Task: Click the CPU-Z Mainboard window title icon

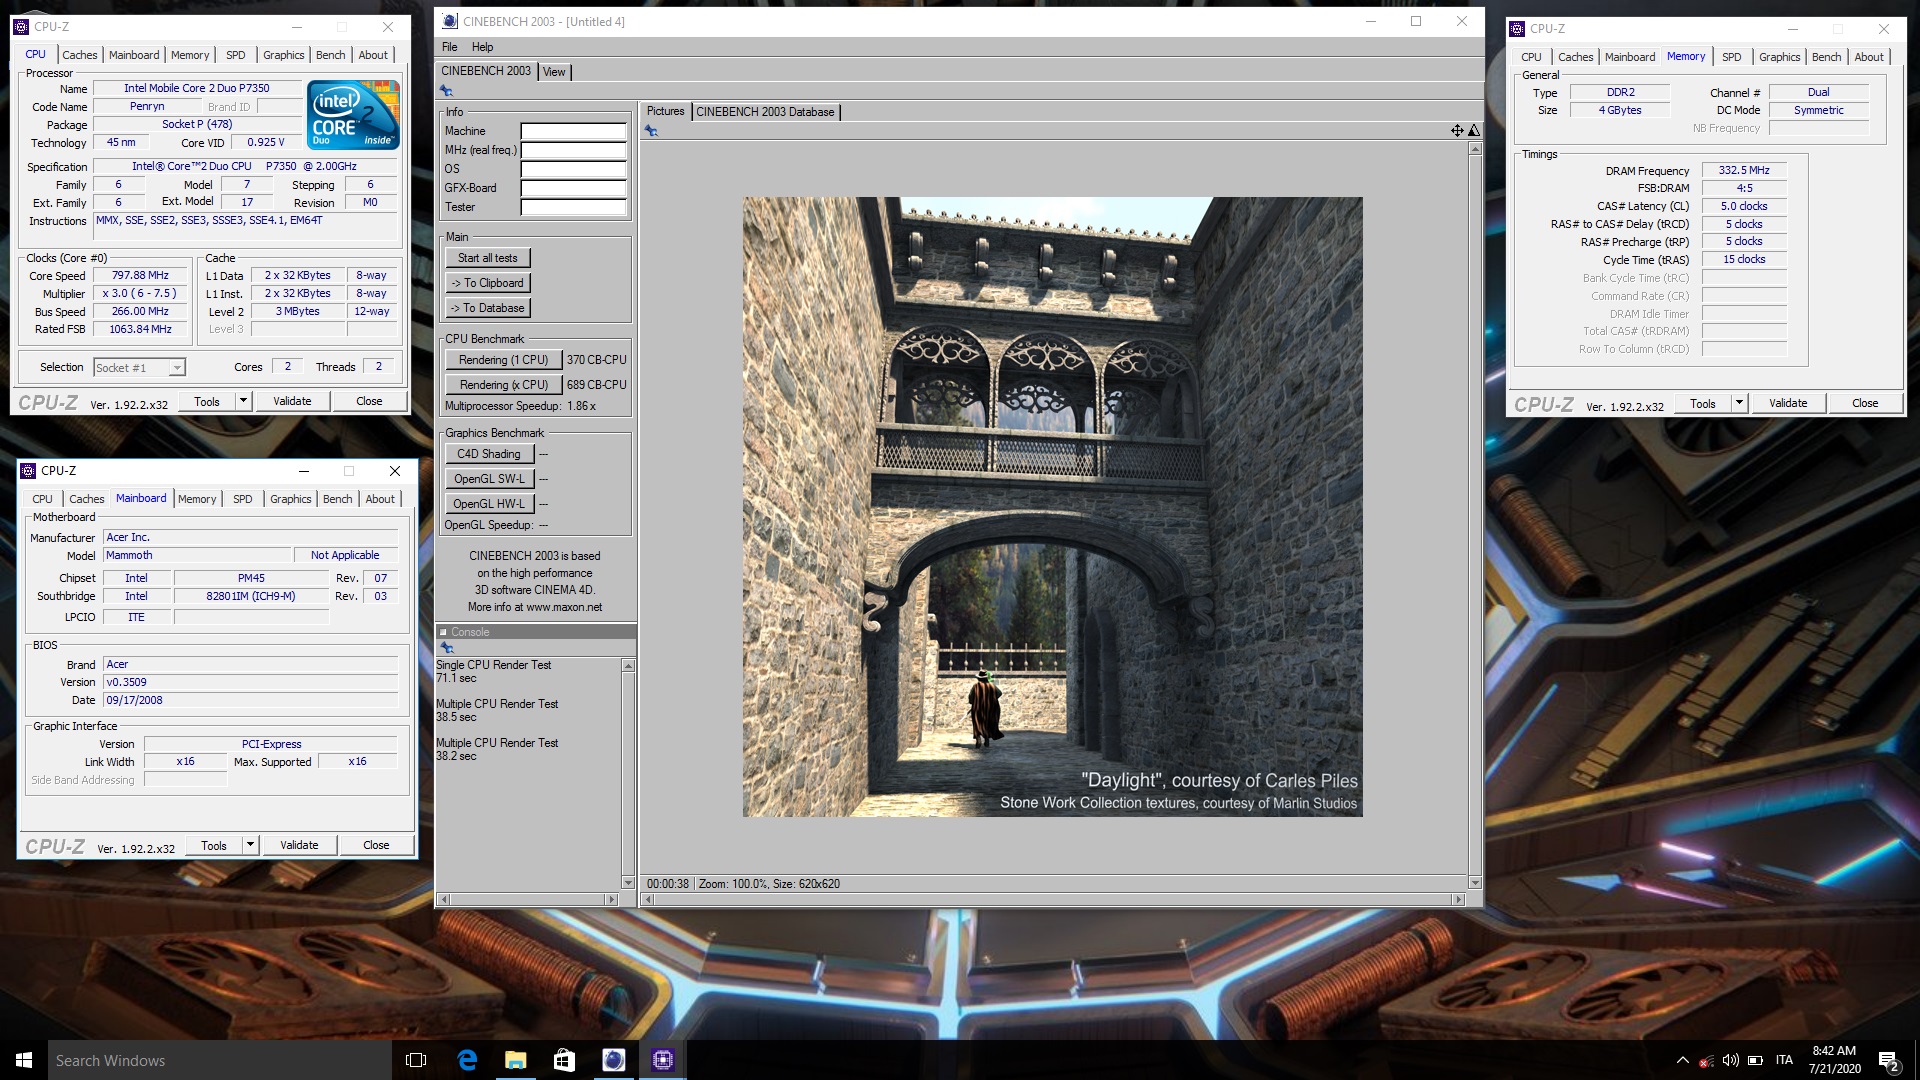Action: (x=28, y=471)
